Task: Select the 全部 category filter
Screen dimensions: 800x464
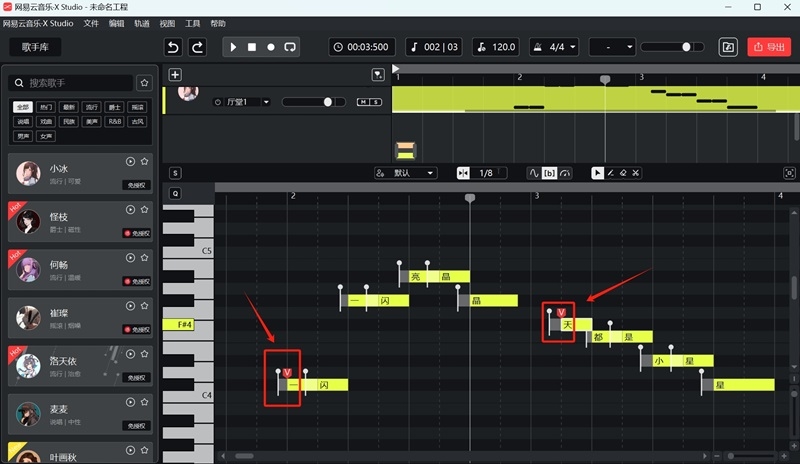Action: point(23,107)
